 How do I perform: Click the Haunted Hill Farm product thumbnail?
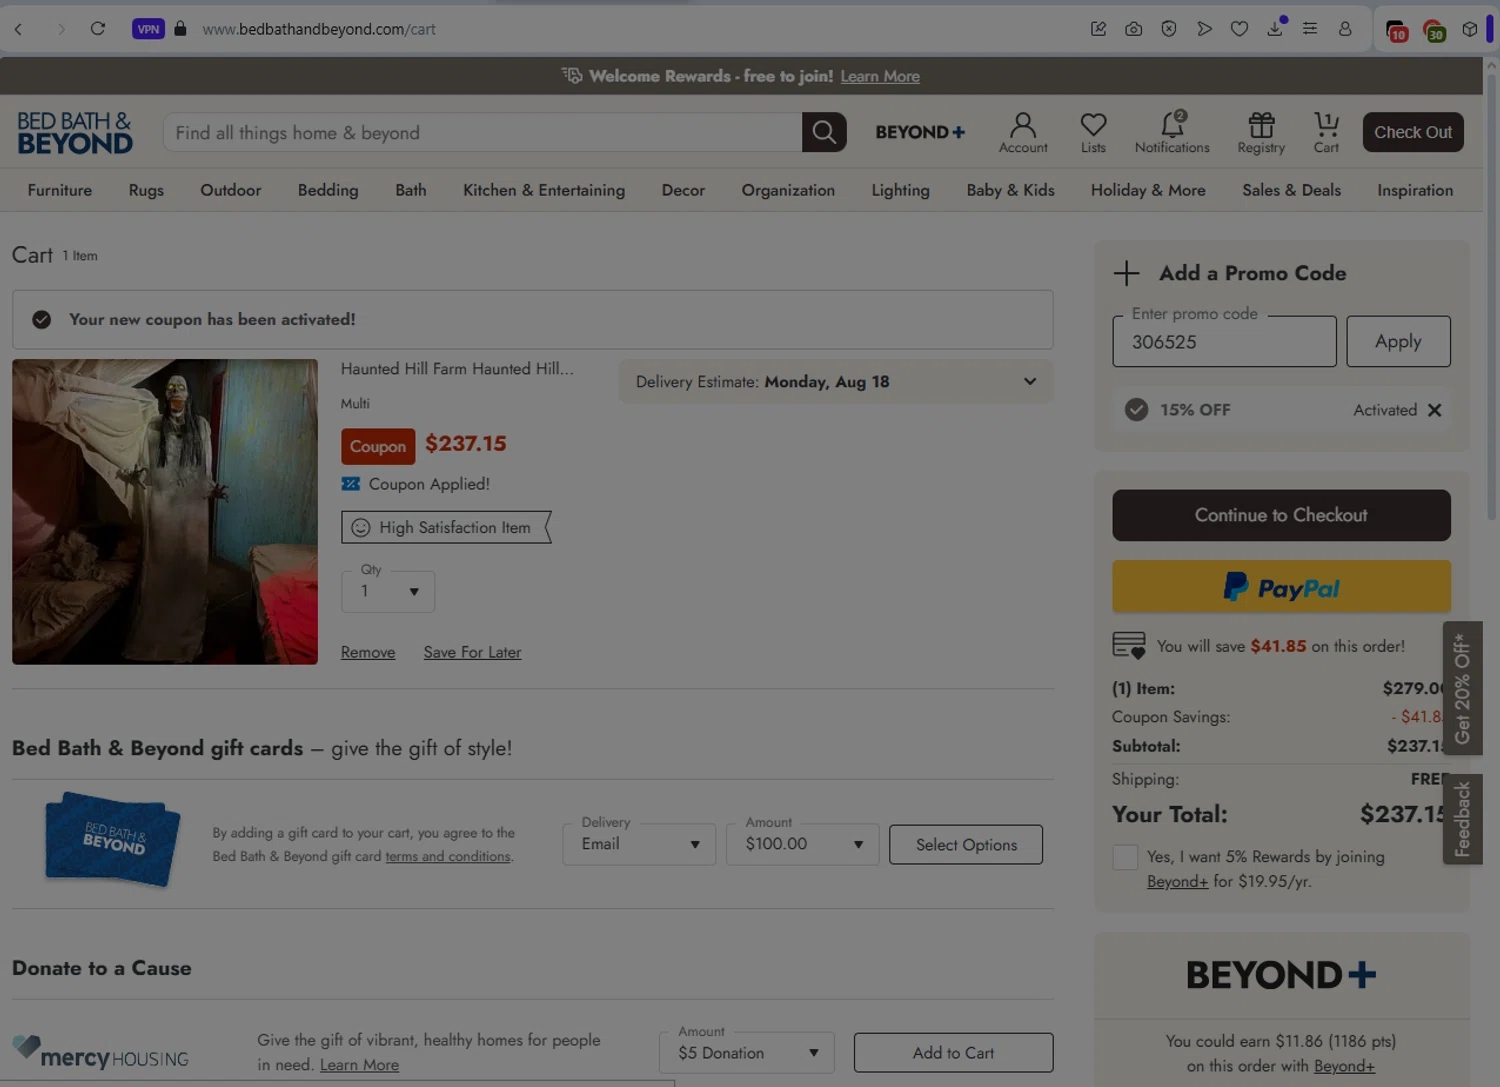coord(165,512)
